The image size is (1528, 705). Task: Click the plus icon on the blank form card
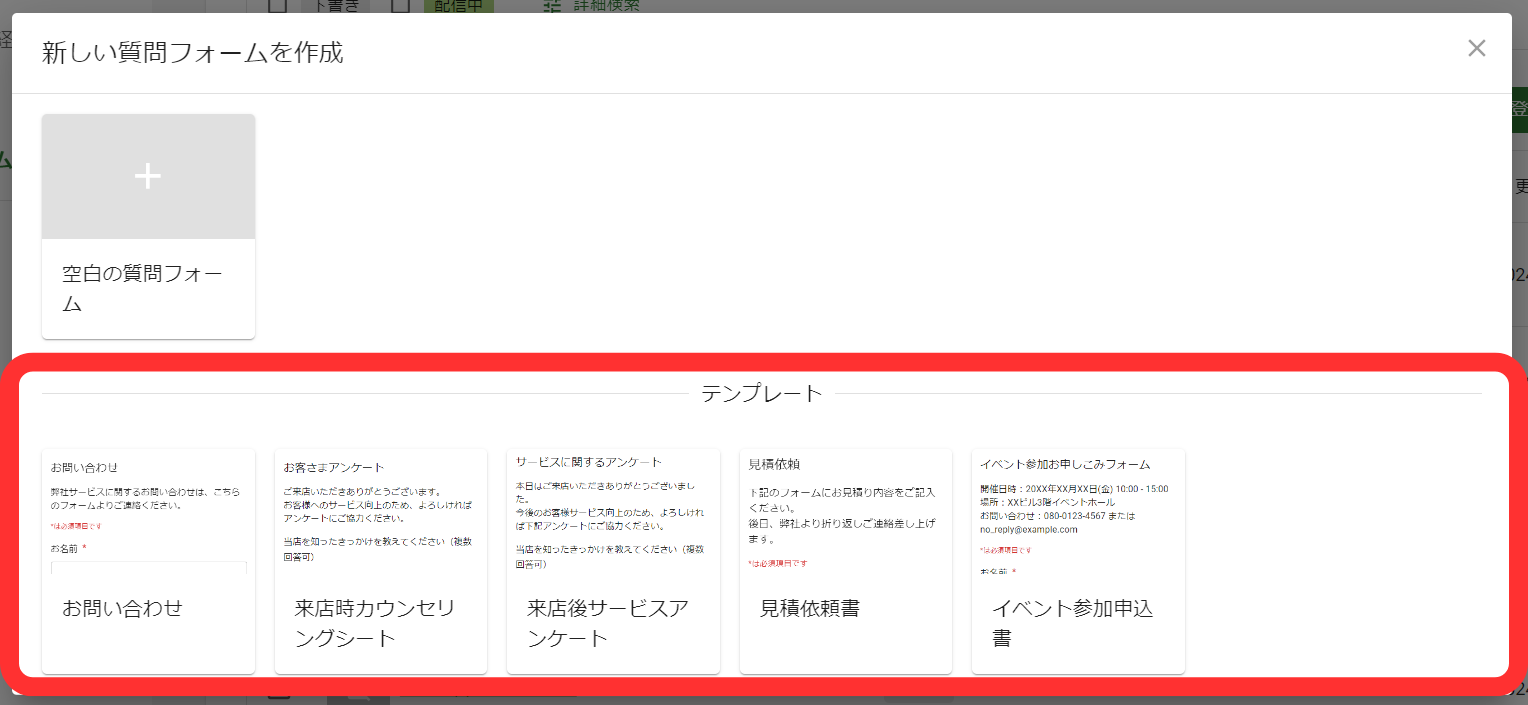148,176
